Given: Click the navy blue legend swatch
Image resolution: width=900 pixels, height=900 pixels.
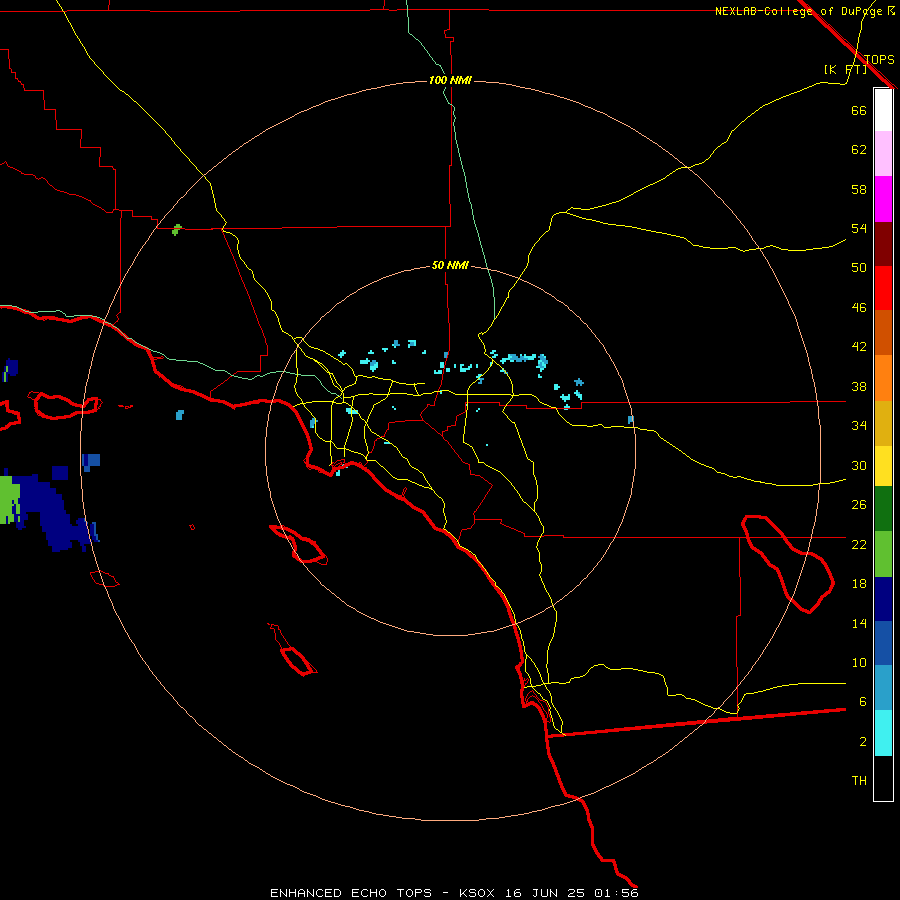Looking at the screenshot, I should 883,599.
